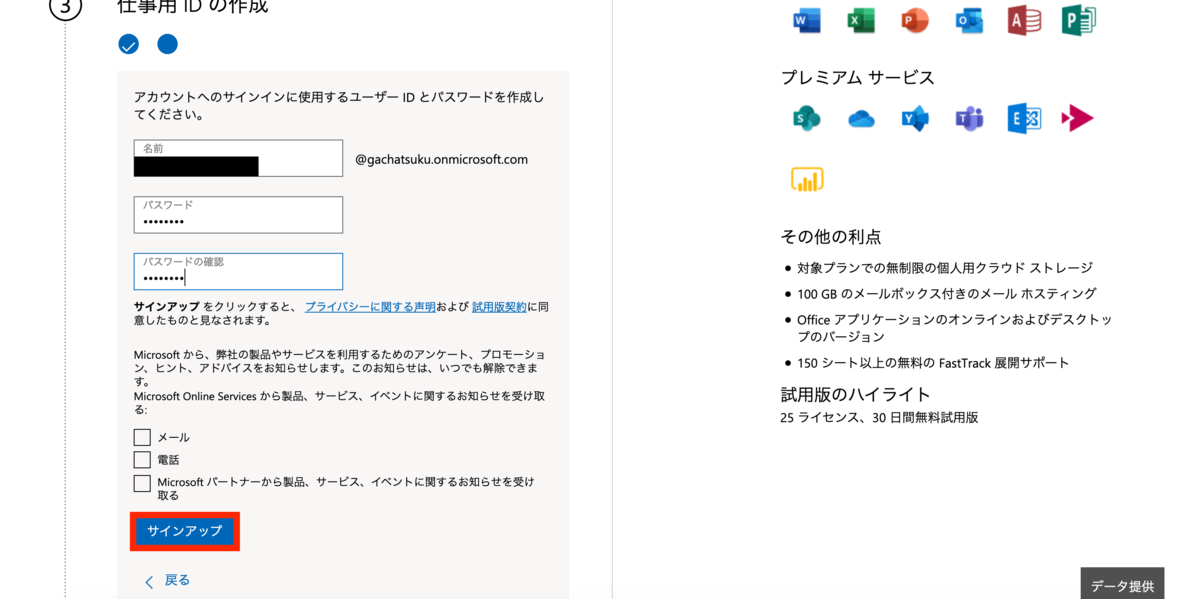Viewport: 1200px width, 599px height.
Task: Click the PowerPoint app icon
Action: 915,20
